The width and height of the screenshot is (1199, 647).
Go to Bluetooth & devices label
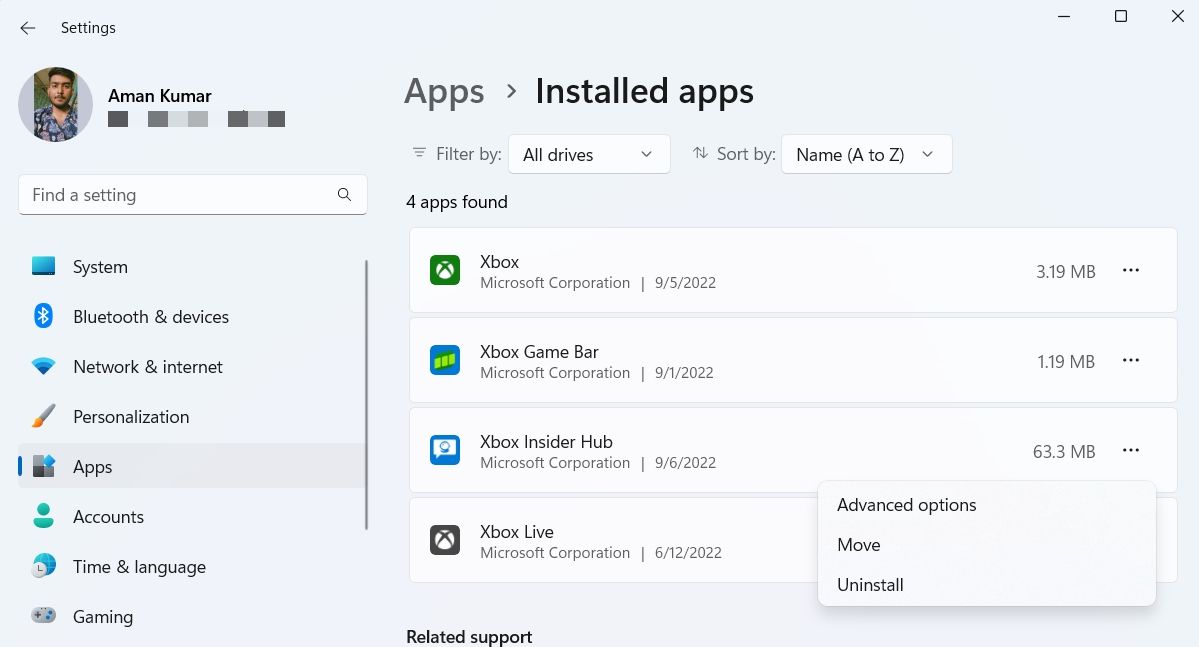pyautogui.click(x=151, y=317)
